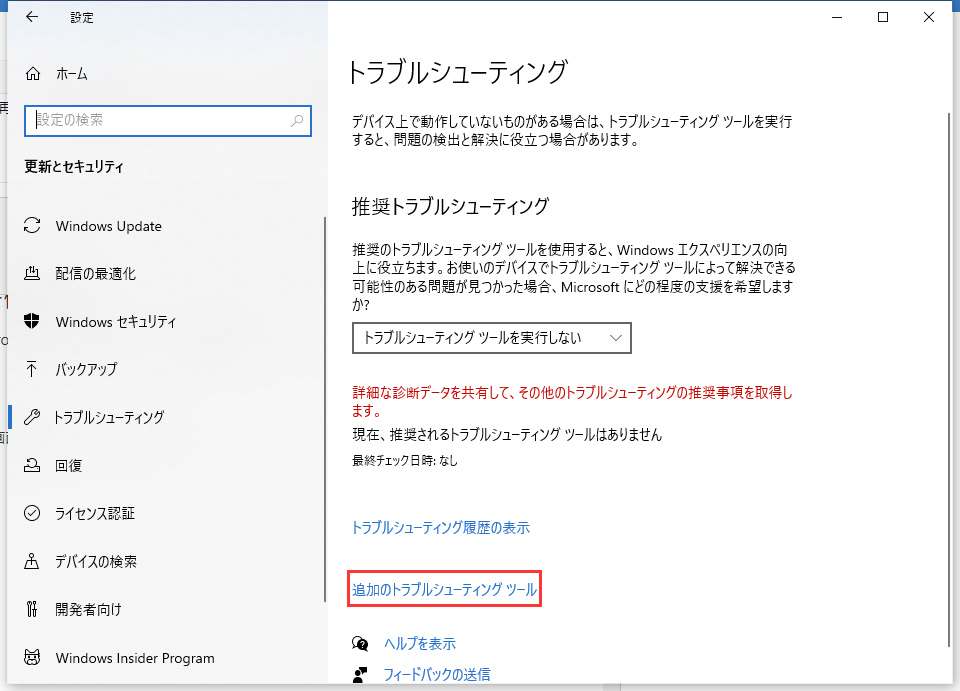Open トラブルシューティング履歴の表示 link

click(441, 528)
